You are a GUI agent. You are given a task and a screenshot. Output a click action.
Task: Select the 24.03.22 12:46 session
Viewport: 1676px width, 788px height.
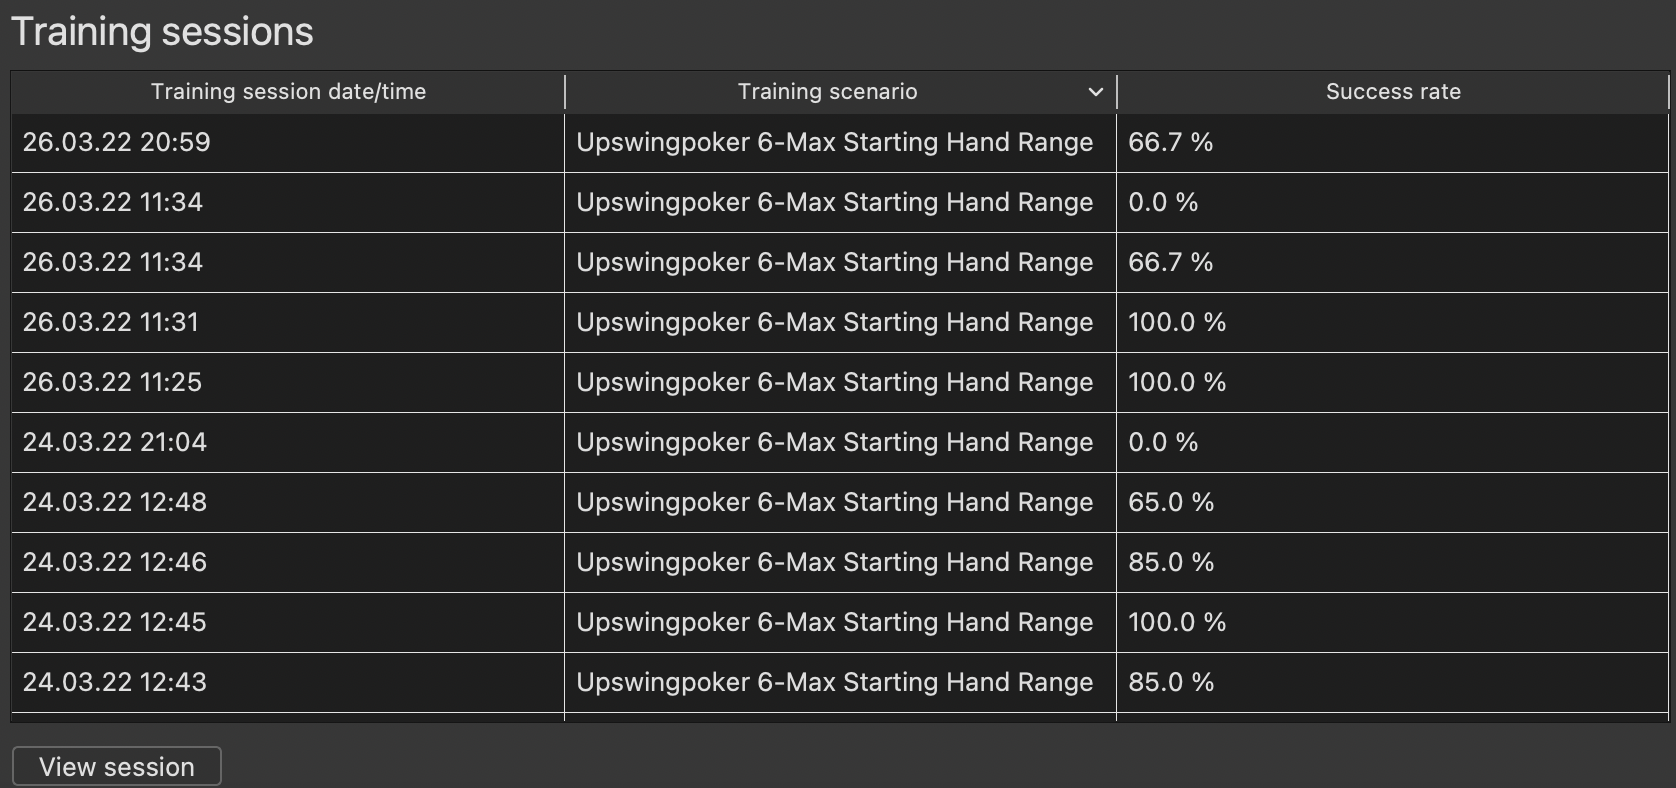(x=115, y=562)
